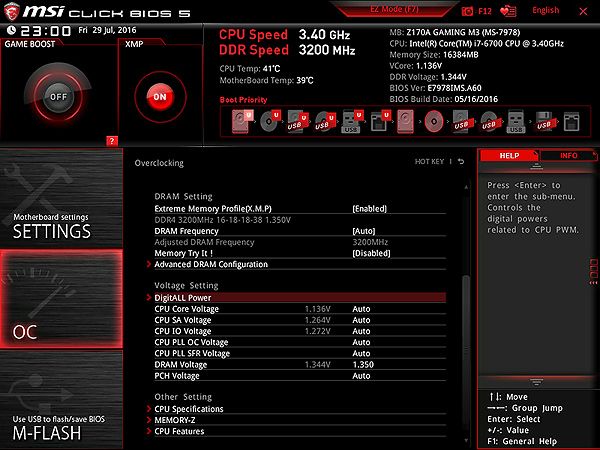Click the back arrow next to HOT KEY
The image size is (600, 450).
(461, 161)
